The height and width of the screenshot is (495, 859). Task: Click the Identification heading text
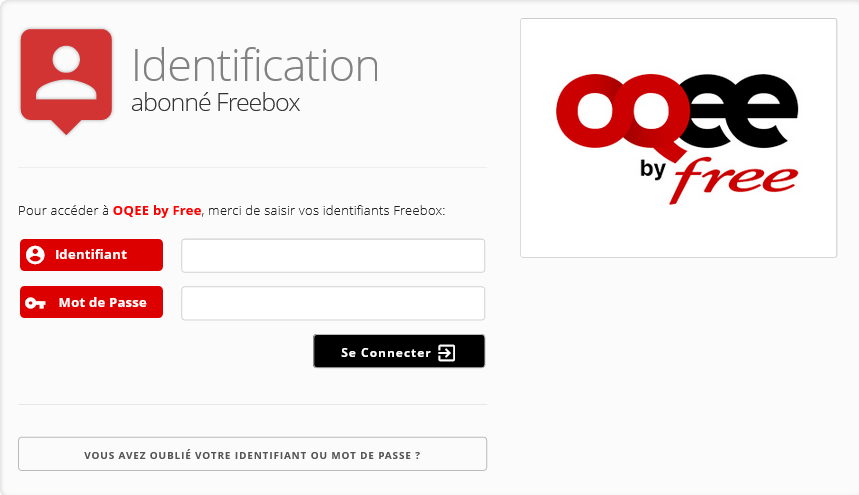pyautogui.click(x=255, y=65)
